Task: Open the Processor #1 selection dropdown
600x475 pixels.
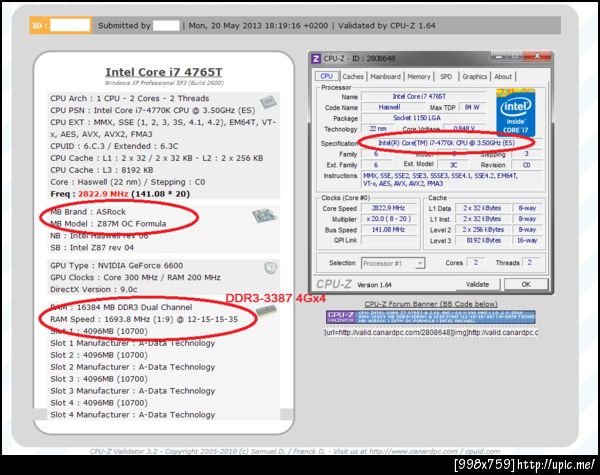Action: pos(393,263)
